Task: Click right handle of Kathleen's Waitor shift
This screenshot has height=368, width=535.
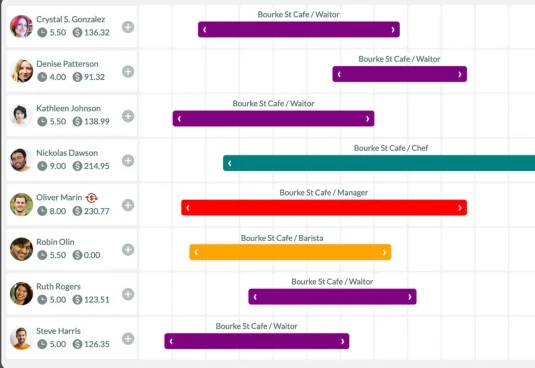Action: click(x=367, y=119)
